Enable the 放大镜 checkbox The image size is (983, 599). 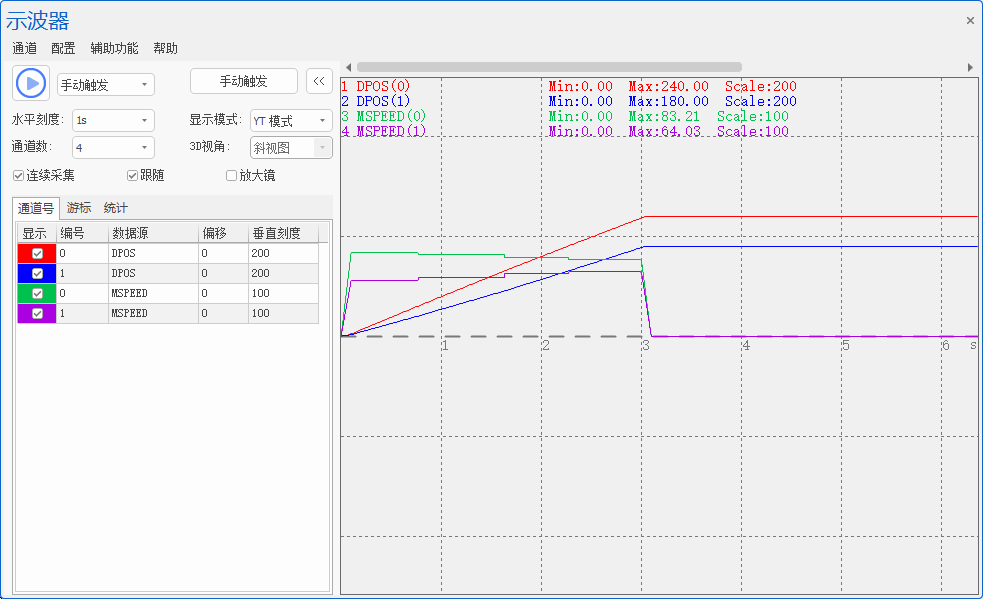[231, 176]
